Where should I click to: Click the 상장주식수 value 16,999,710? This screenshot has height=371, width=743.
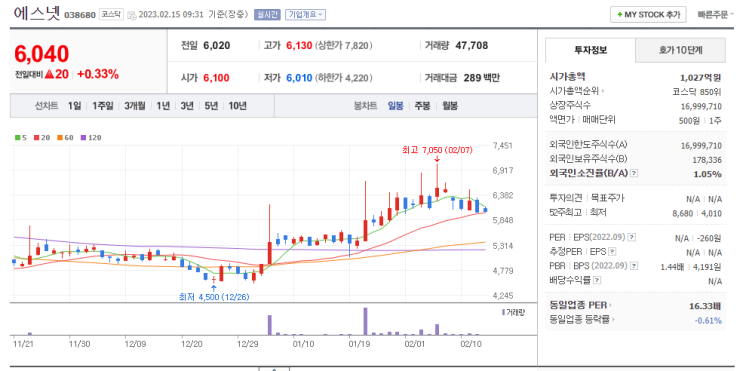click(701, 106)
